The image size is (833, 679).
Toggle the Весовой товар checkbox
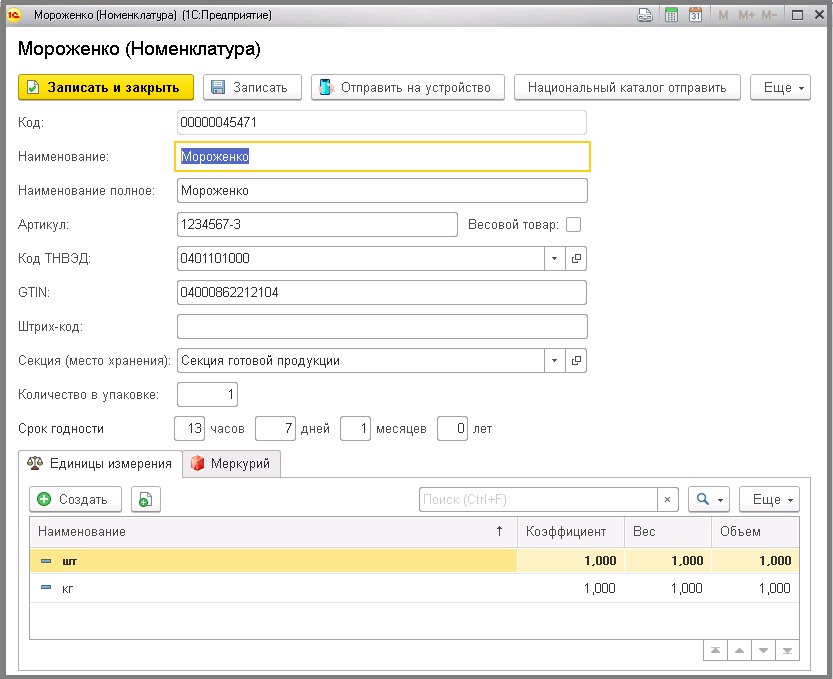pyautogui.click(x=573, y=225)
